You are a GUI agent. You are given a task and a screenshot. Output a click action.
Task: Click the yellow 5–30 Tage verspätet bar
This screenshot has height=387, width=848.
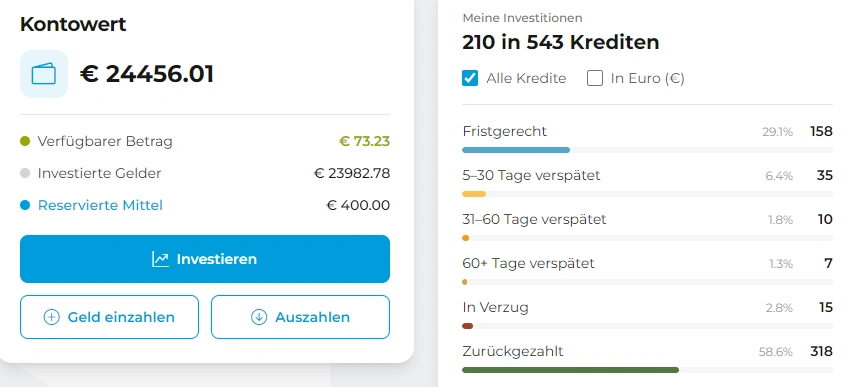tap(474, 194)
